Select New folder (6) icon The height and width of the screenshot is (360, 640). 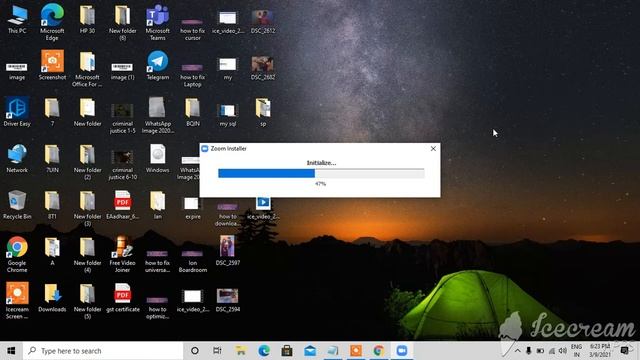pos(122,22)
